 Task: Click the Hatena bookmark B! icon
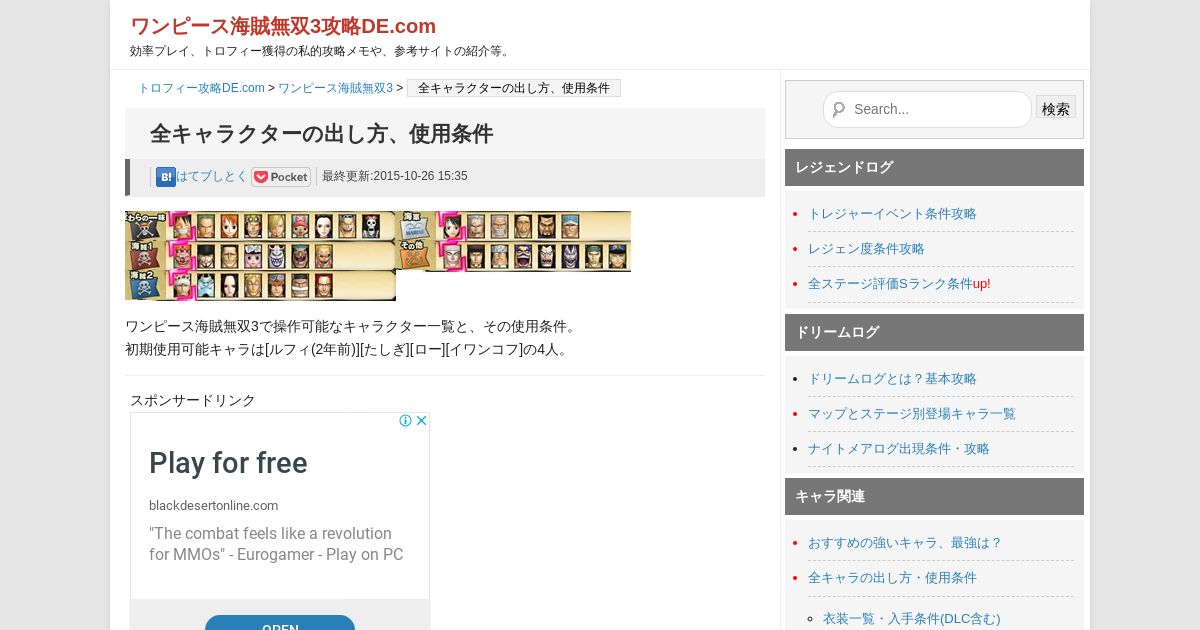point(166,177)
